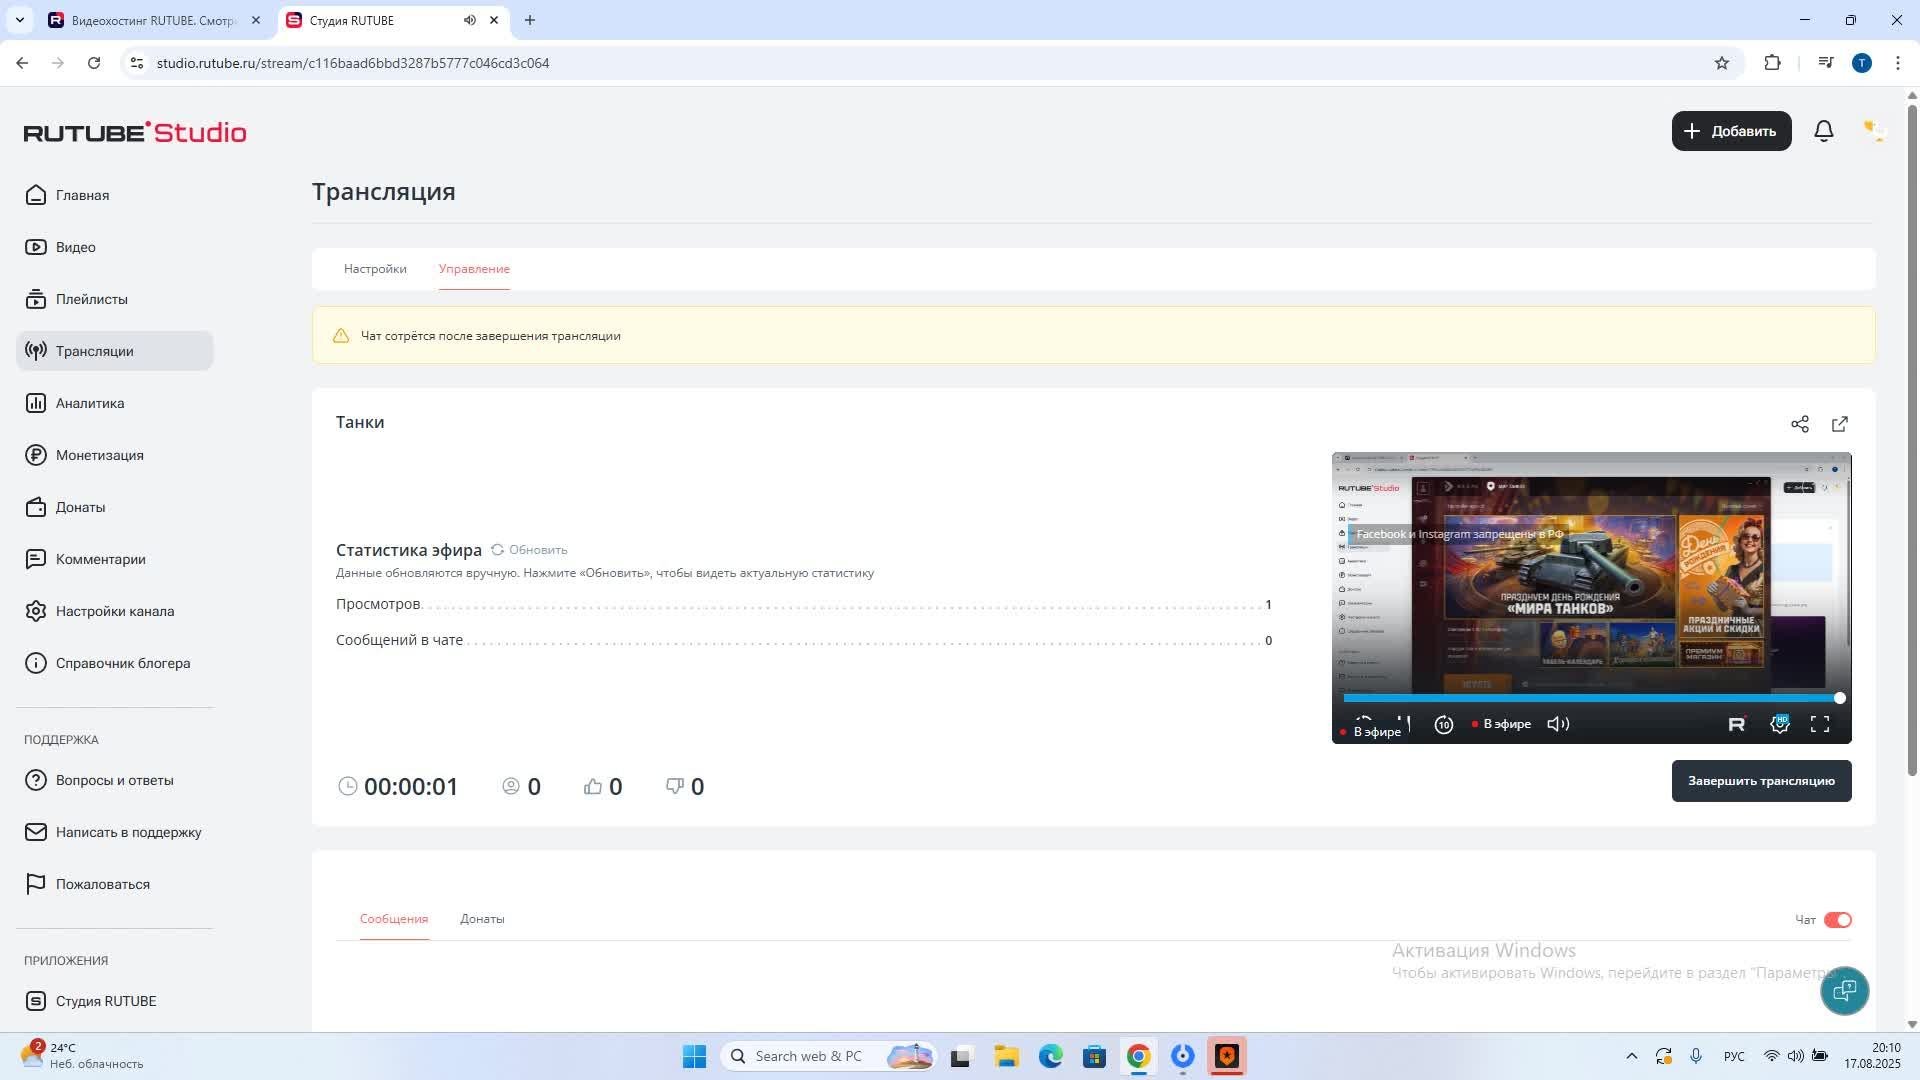
Task: Open player HD quality settings
Action: pyautogui.click(x=1780, y=724)
